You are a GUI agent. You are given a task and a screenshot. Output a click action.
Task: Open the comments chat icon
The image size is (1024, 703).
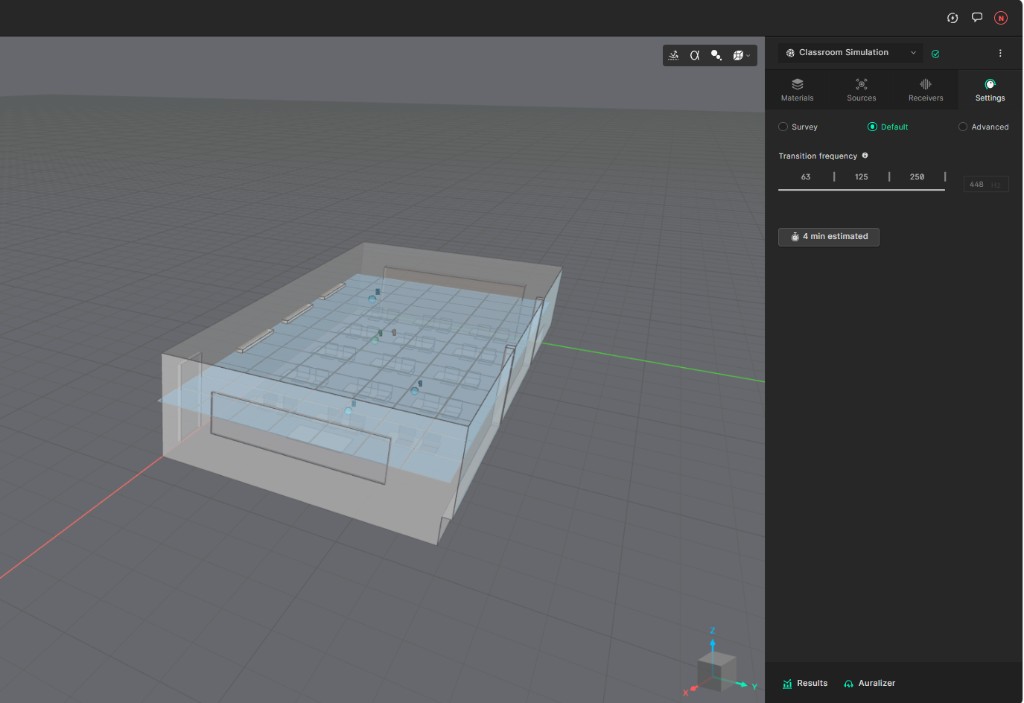click(976, 18)
